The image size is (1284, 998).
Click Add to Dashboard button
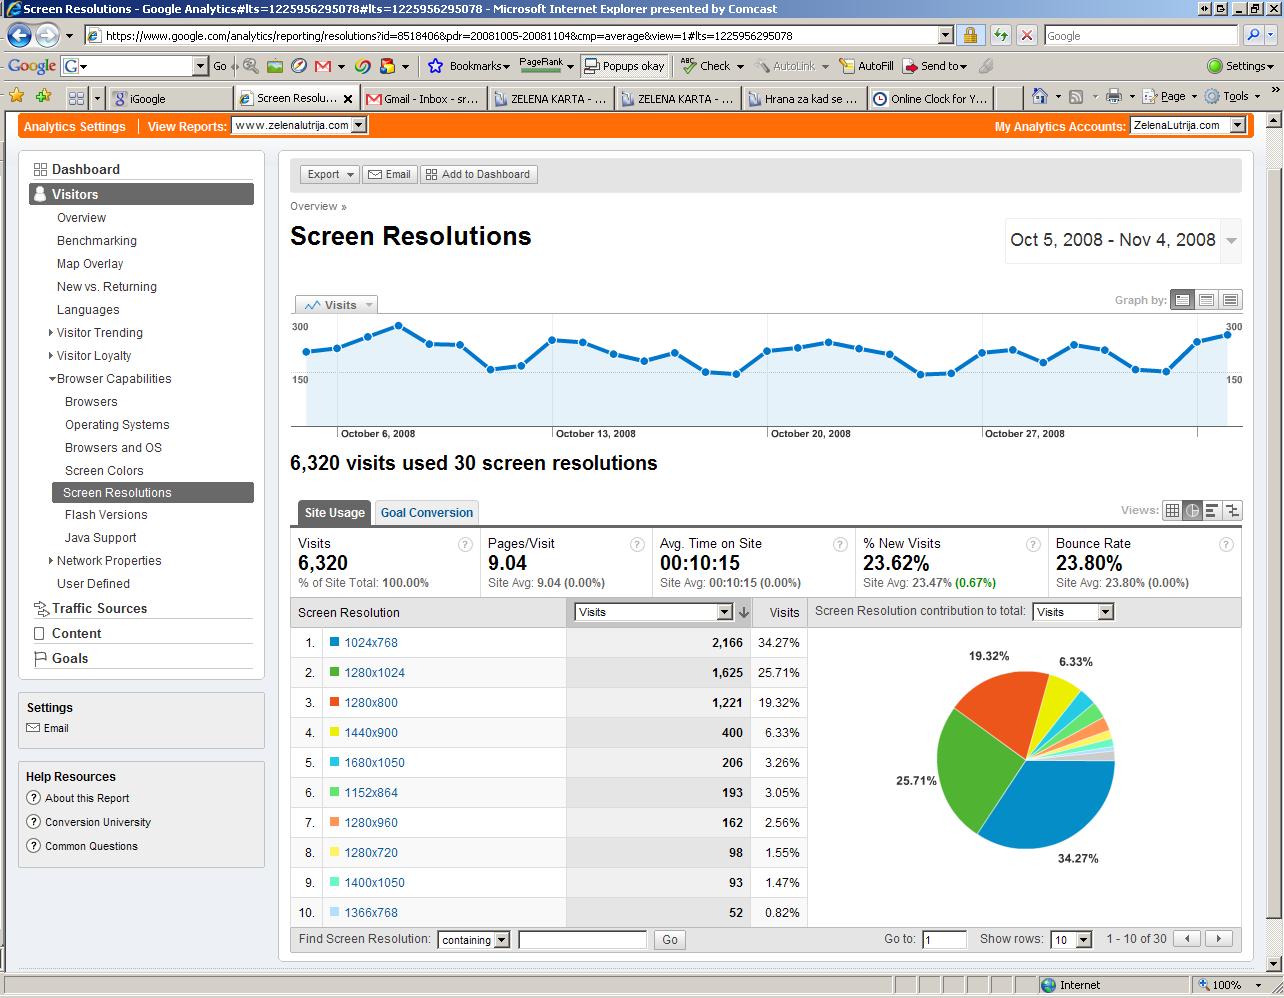[x=479, y=174]
